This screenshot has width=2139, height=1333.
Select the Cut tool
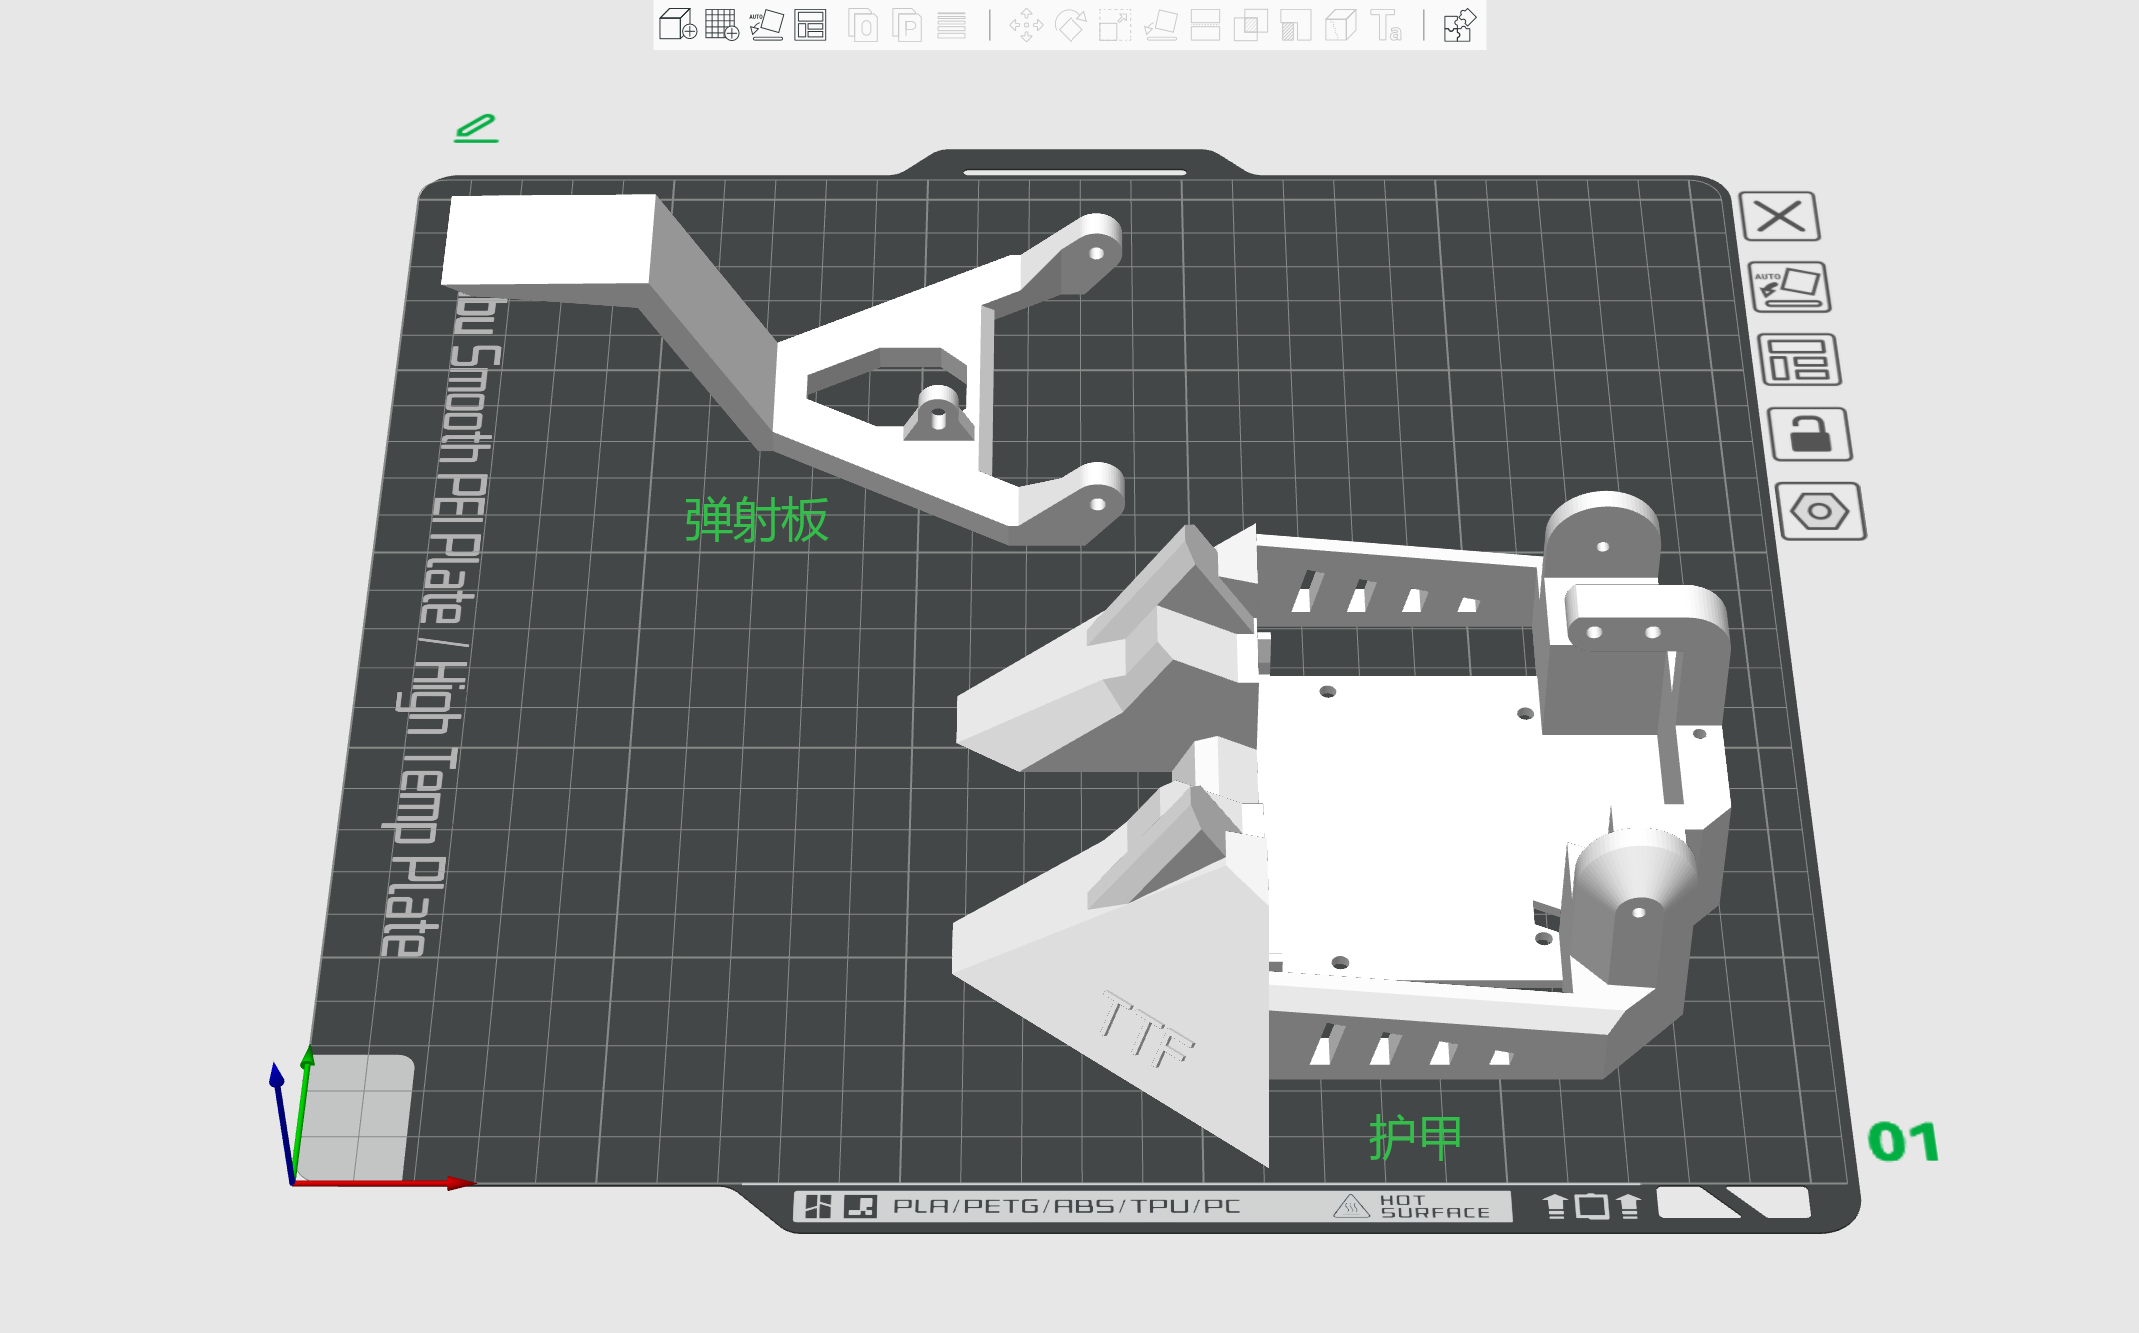click(1205, 25)
